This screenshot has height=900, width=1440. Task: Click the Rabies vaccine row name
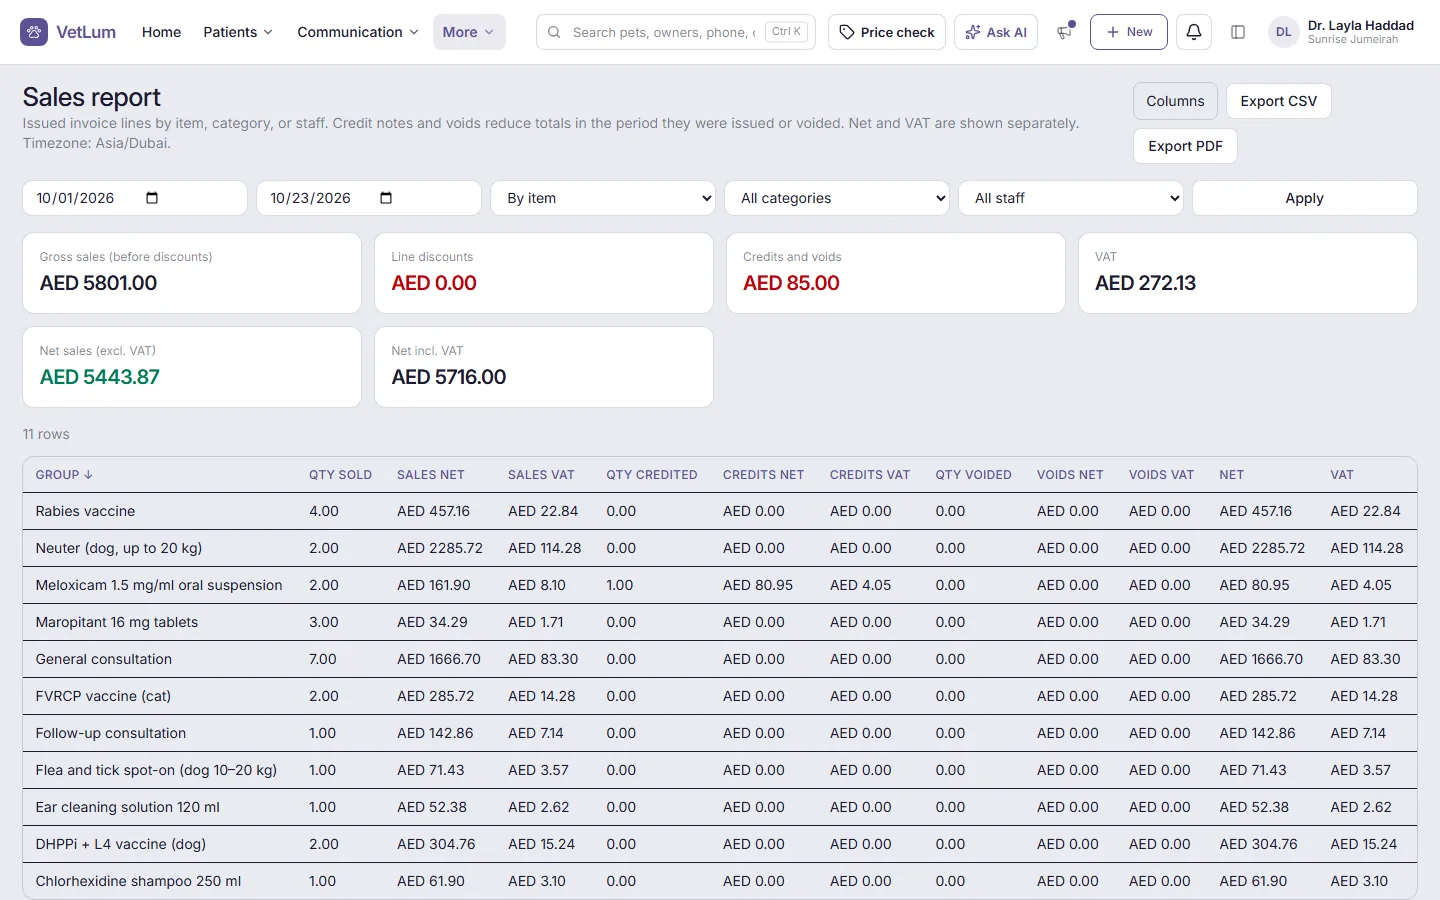(85, 511)
